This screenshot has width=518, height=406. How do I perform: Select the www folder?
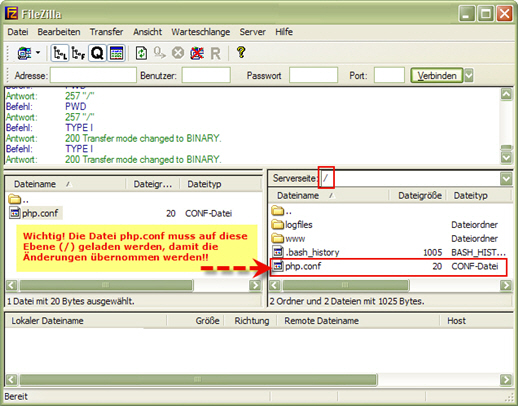289,239
